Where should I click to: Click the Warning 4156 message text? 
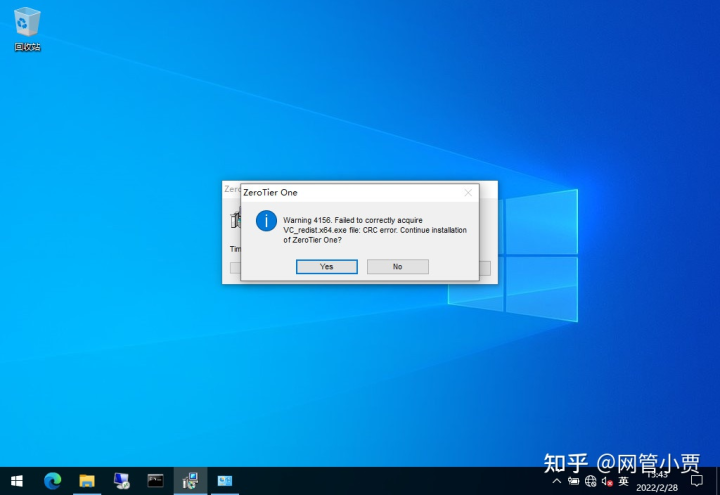click(375, 230)
